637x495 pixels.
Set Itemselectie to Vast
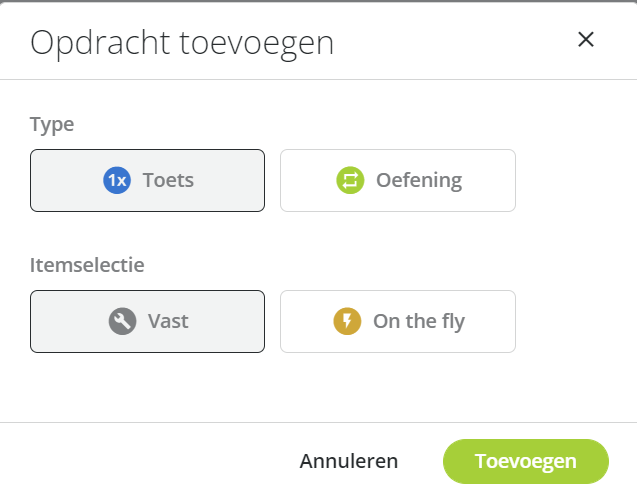point(147,321)
